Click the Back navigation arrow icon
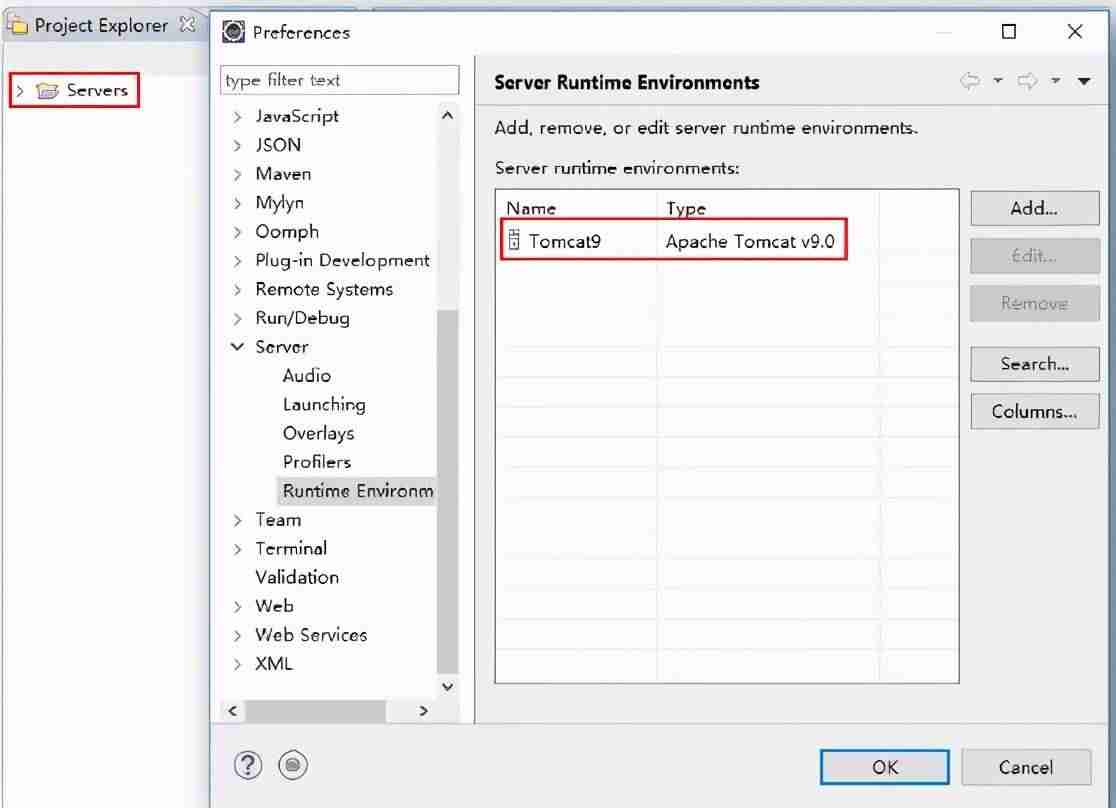1116x808 pixels. [x=969, y=81]
